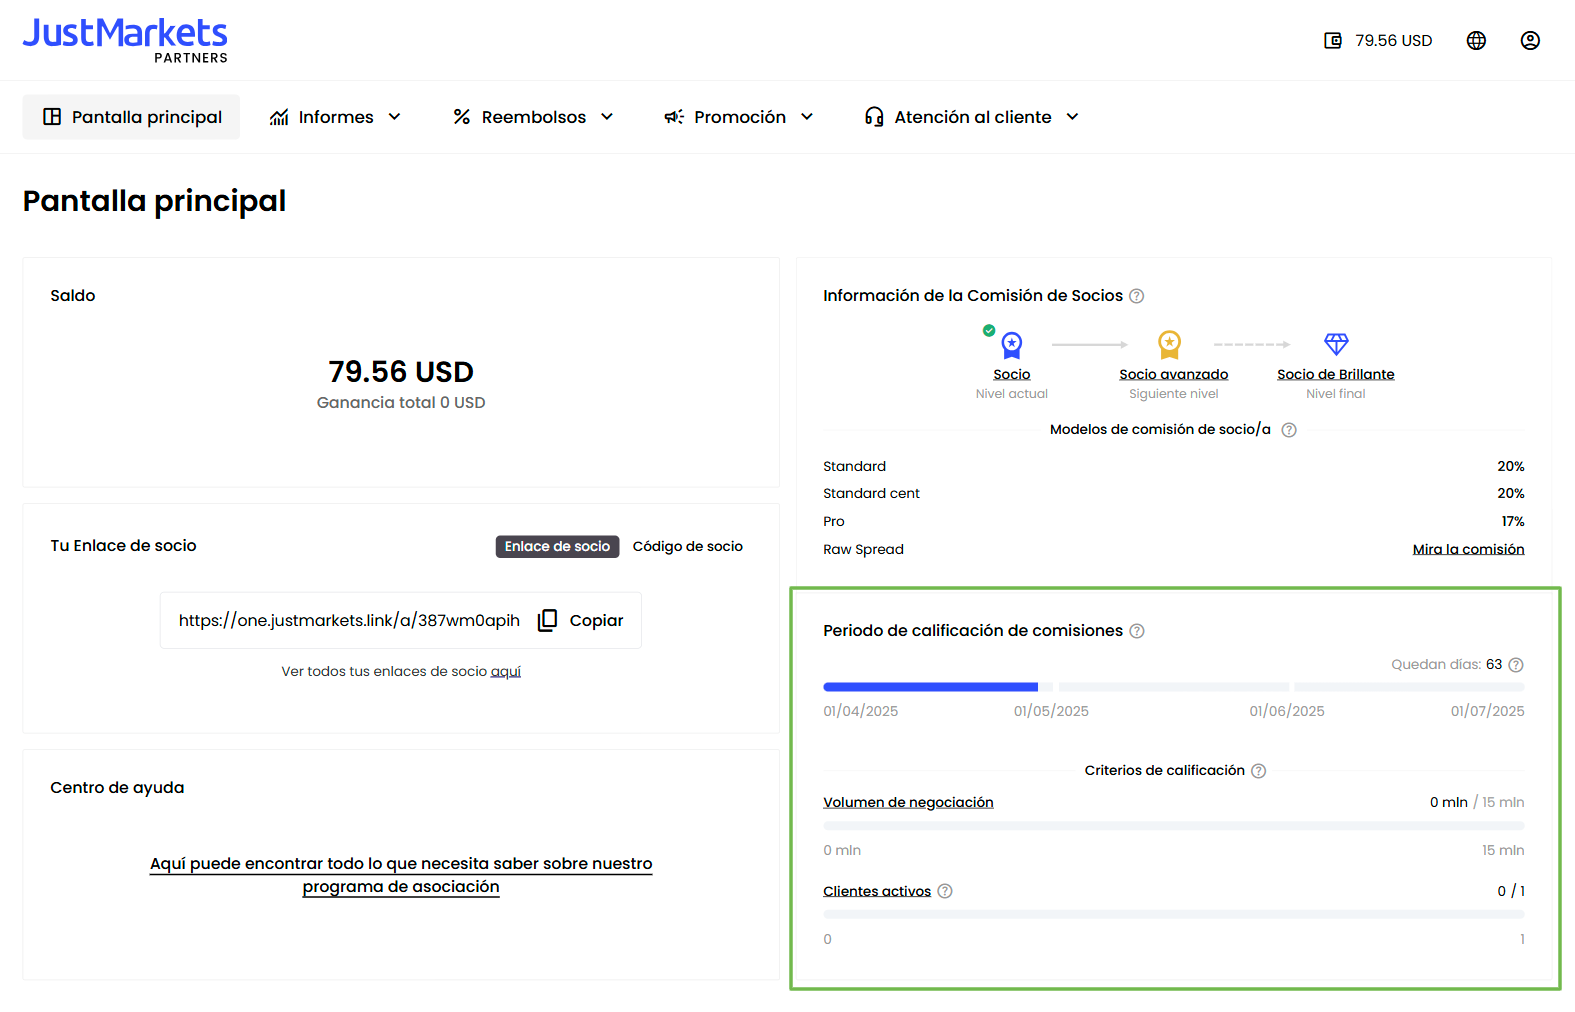Image resolution: width=1575 pixels, height=1012 pixels.
Task: Expand the Promoción dropdown chevron
Action: [x=807, y=117]
